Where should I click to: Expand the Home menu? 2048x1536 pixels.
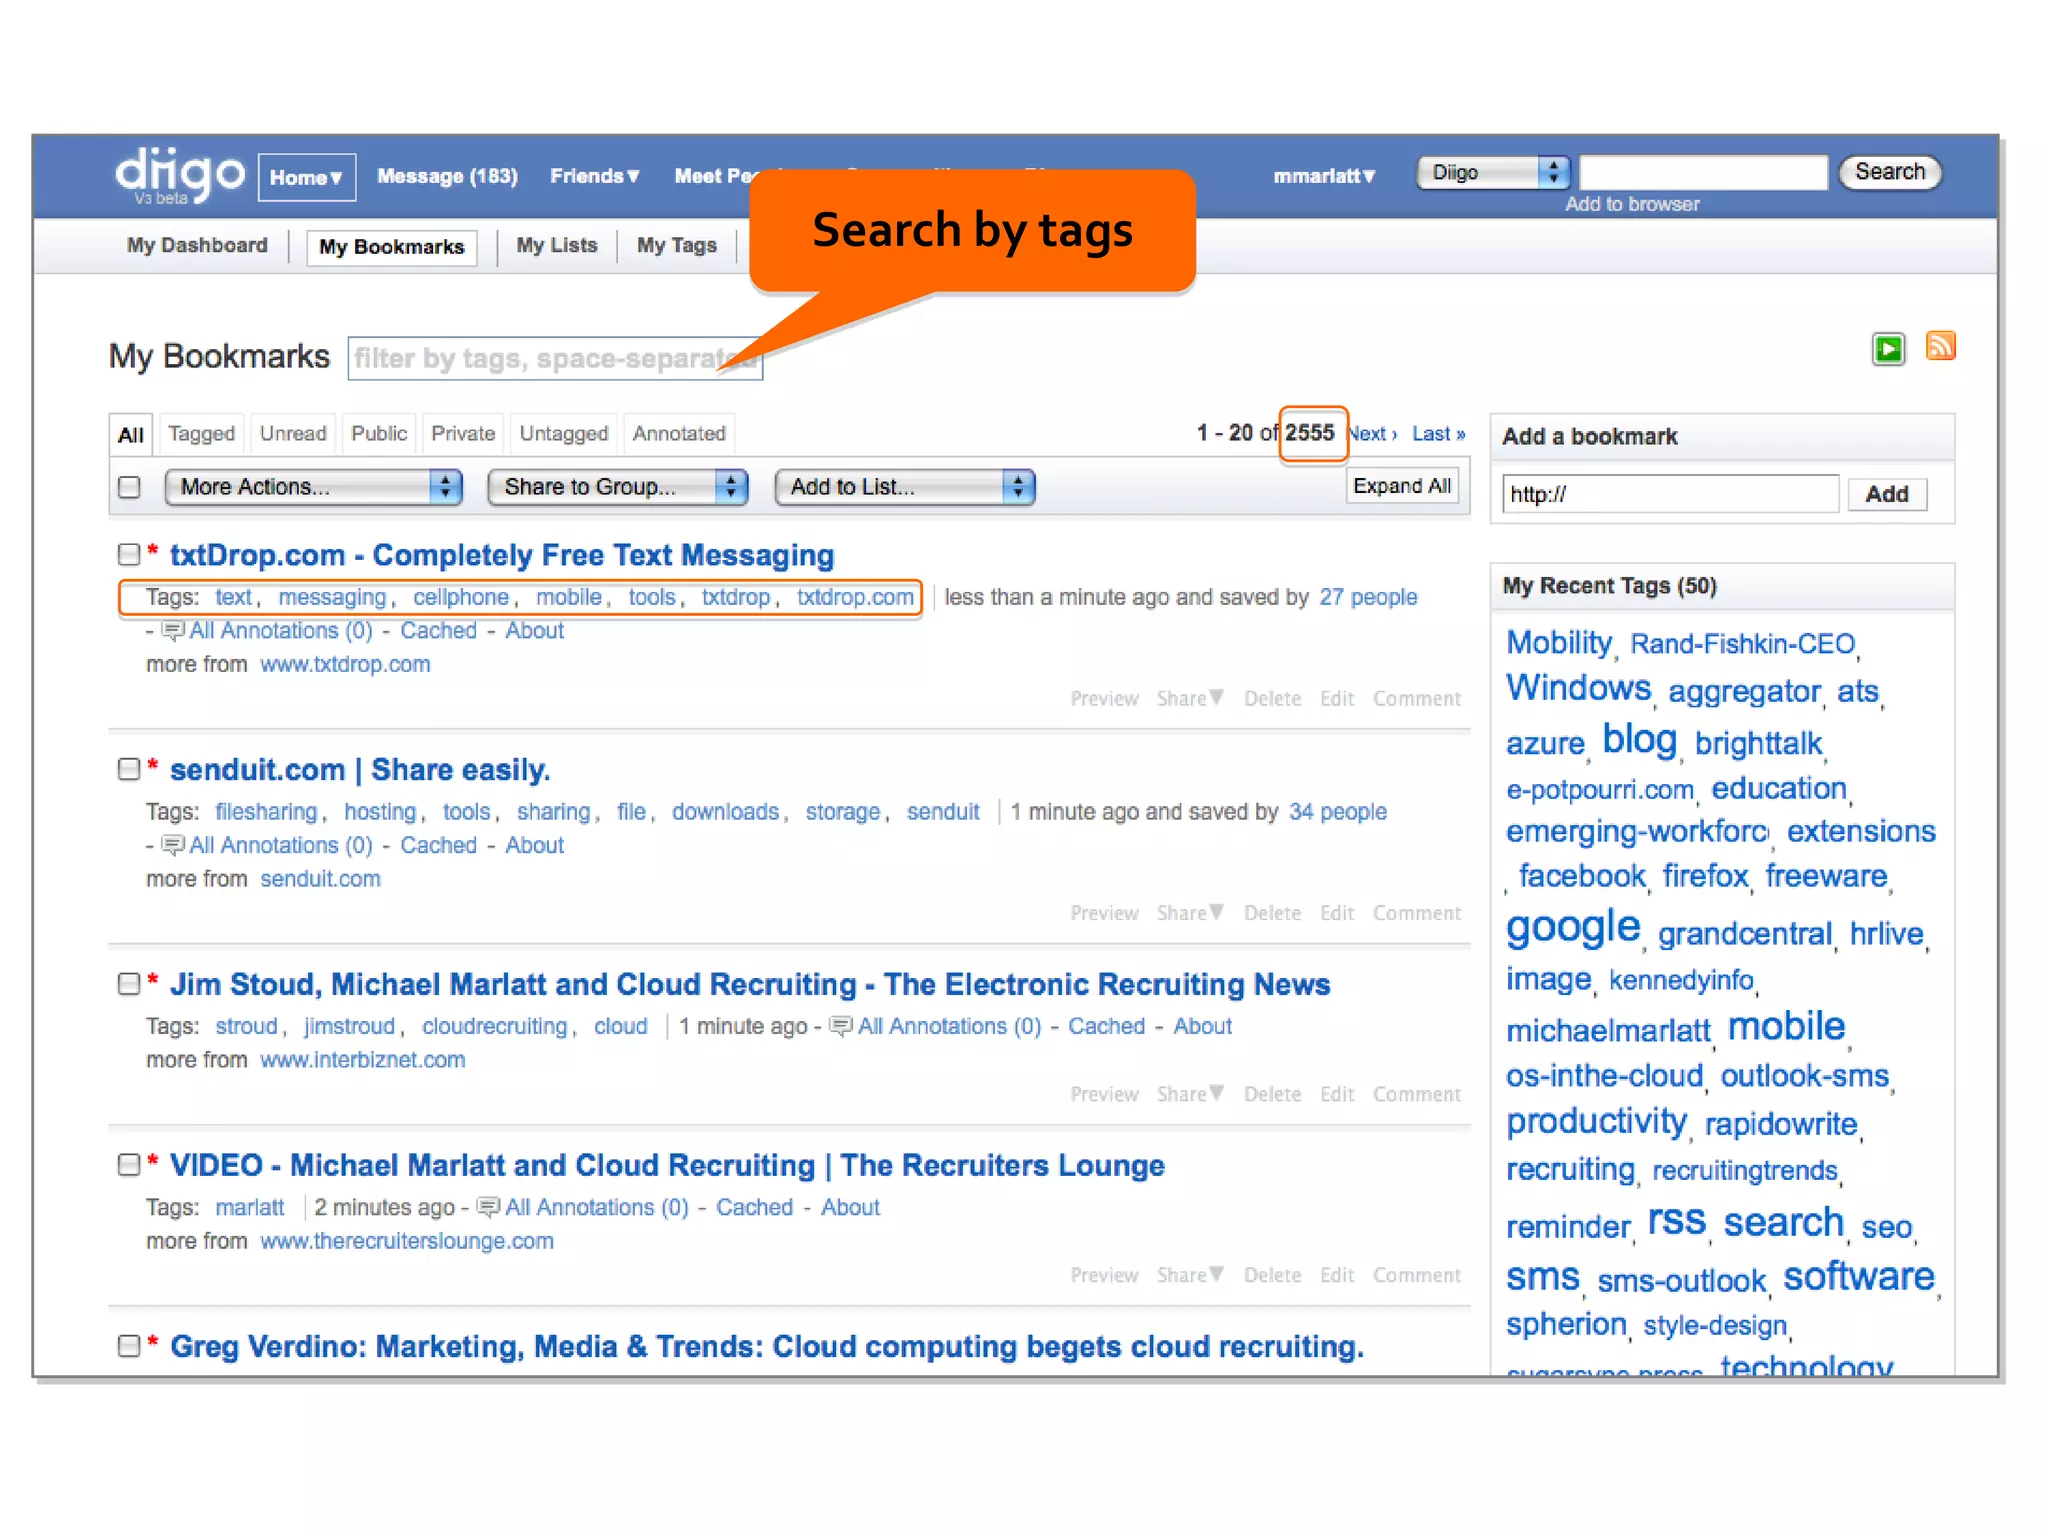pos(306,177)
